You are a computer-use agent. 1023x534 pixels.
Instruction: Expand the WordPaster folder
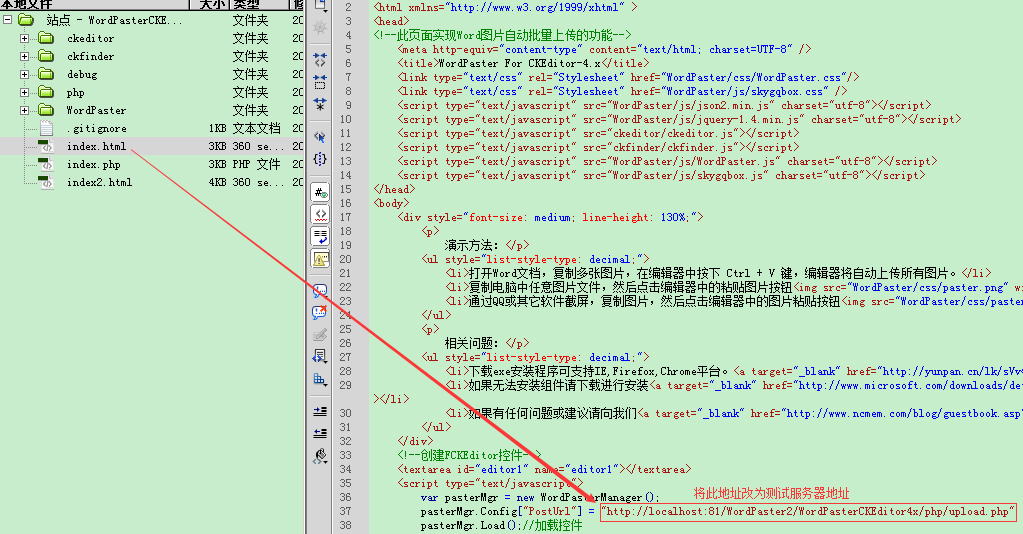pos(25,110)
